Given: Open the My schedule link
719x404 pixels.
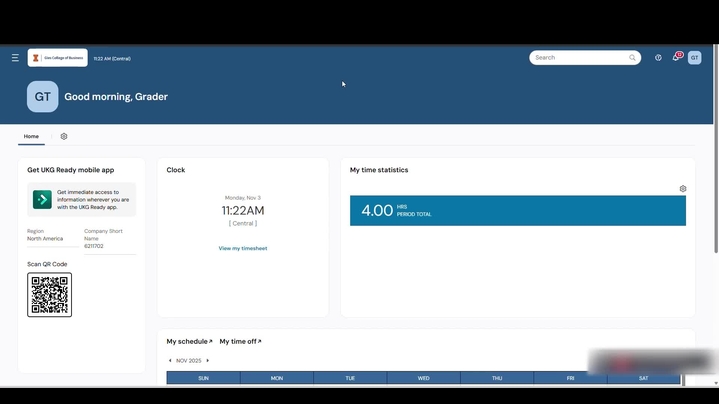Looking at the screenshot, I should [x=189, y=342].
